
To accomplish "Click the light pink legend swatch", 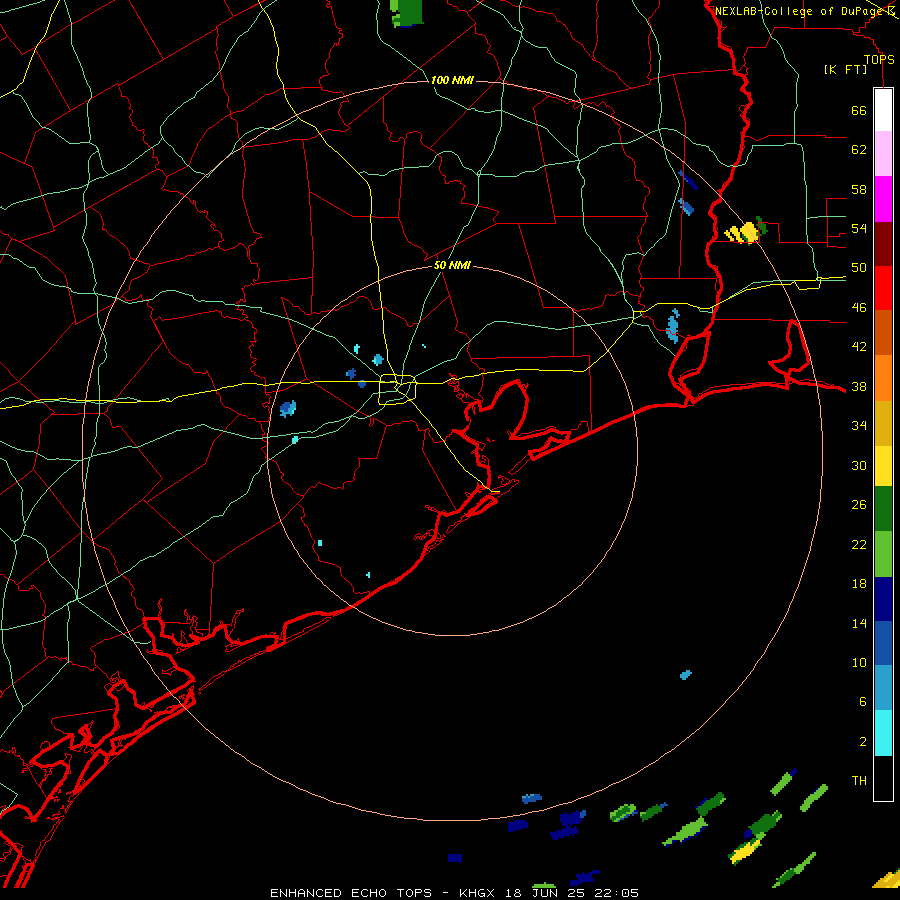I will coord(883,153).
